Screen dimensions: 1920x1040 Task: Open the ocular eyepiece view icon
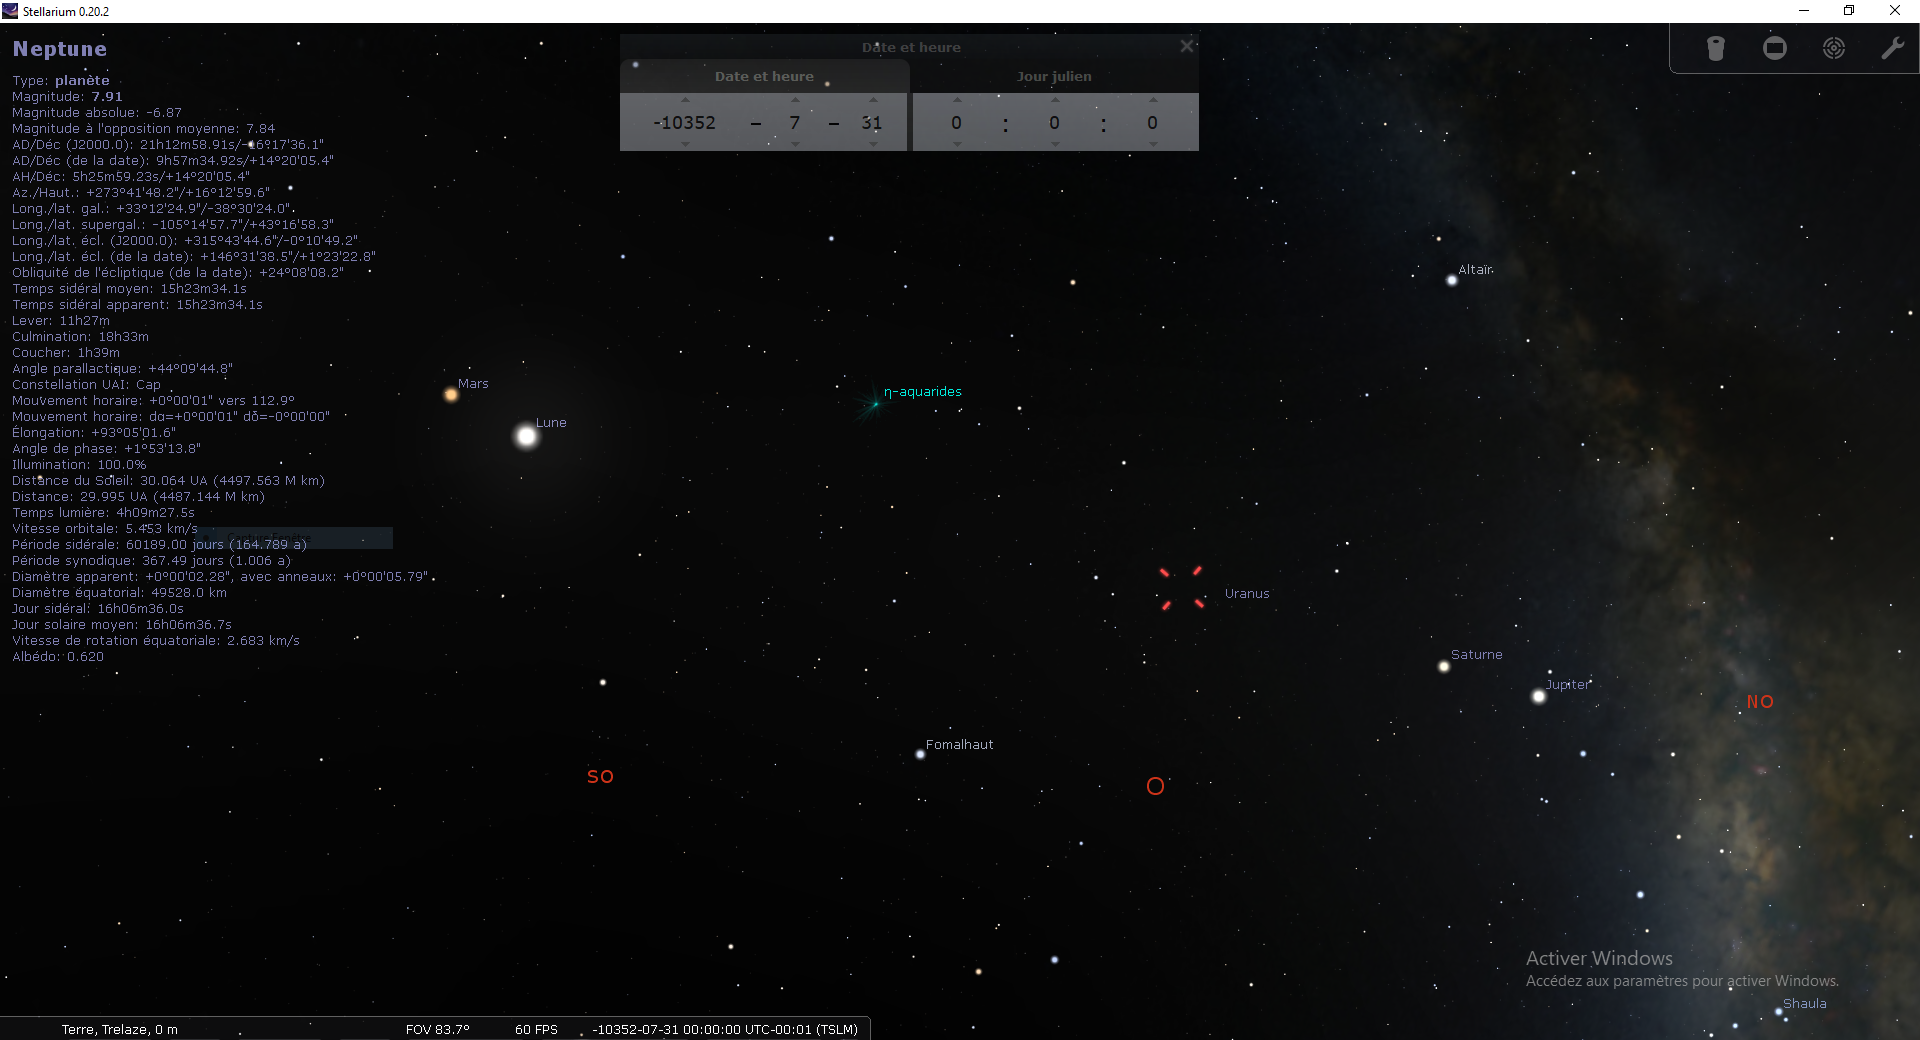[x=1716, y=48]
